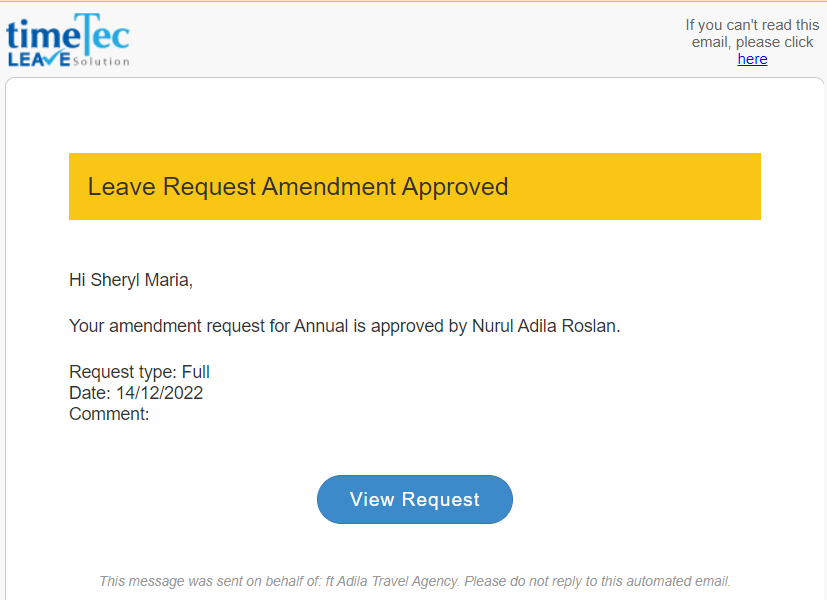
Task: Click the word 'Solution' in the logo
Action: [x=101, y=62]
